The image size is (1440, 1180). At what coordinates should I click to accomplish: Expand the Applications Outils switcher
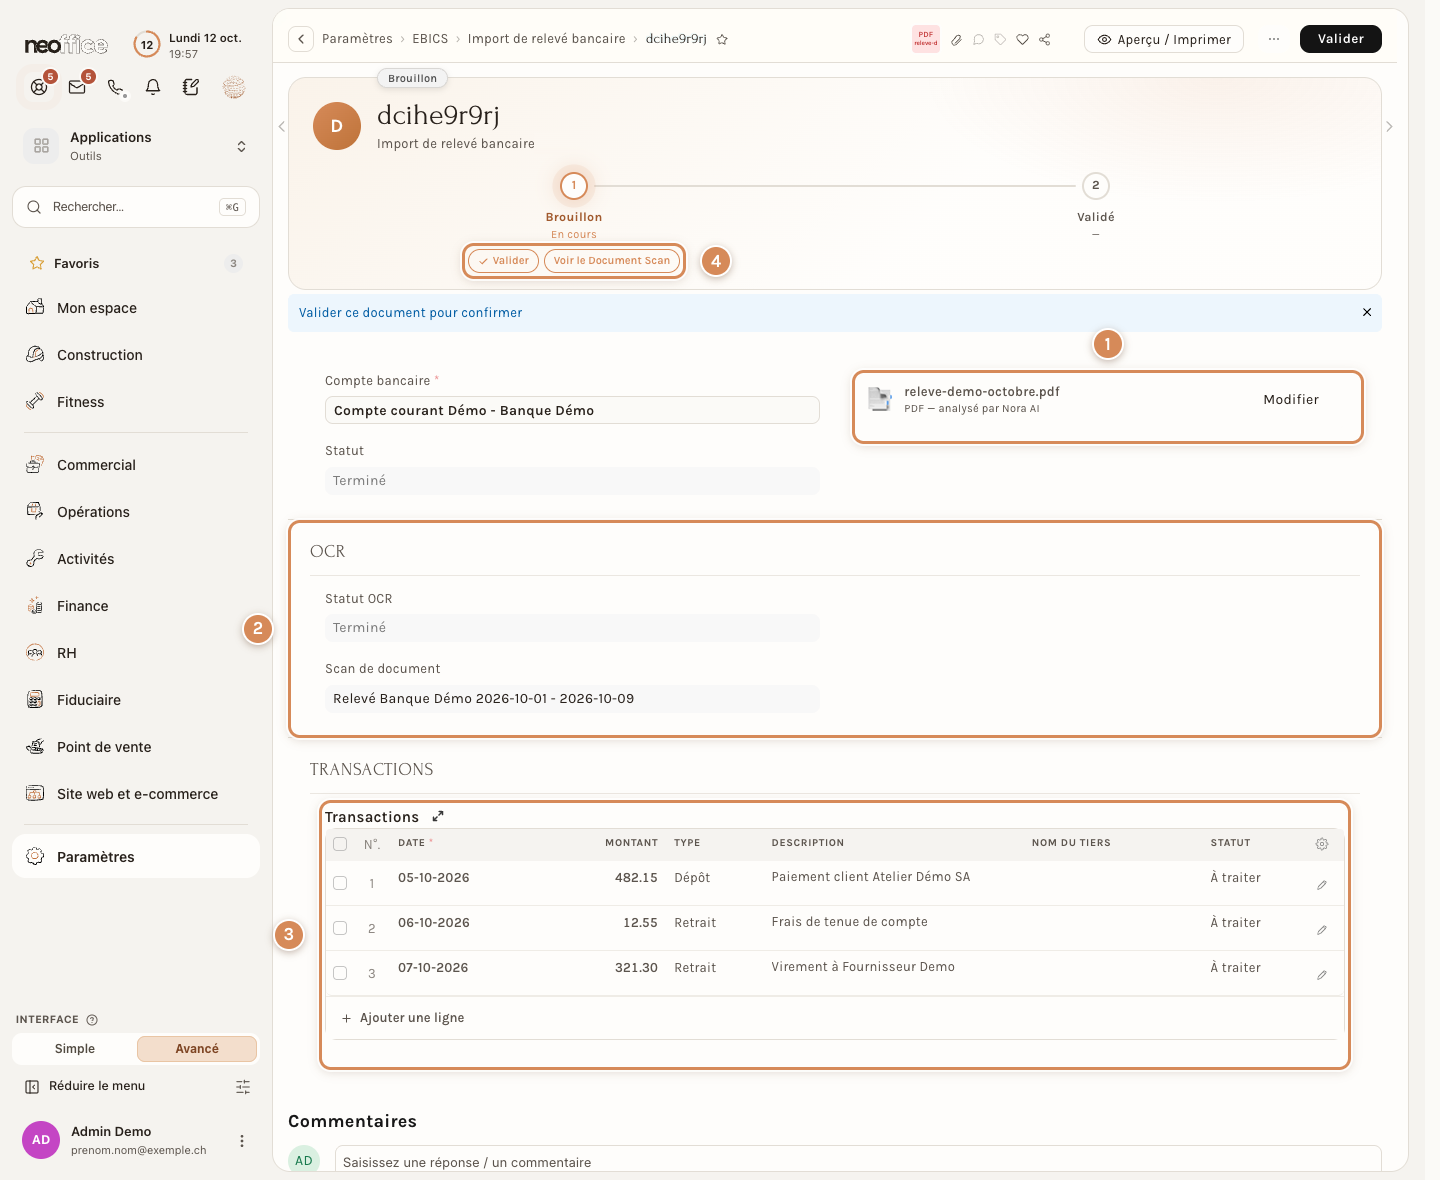click(x=241, y=146)
